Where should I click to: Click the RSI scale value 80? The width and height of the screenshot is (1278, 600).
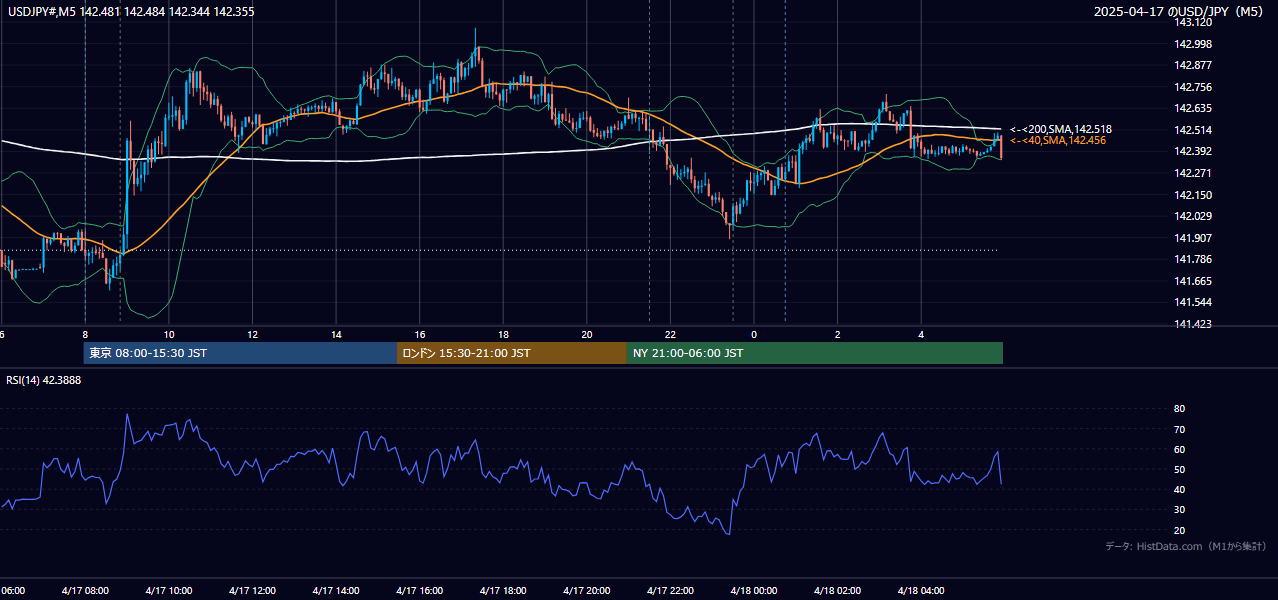pos(1179,409)
